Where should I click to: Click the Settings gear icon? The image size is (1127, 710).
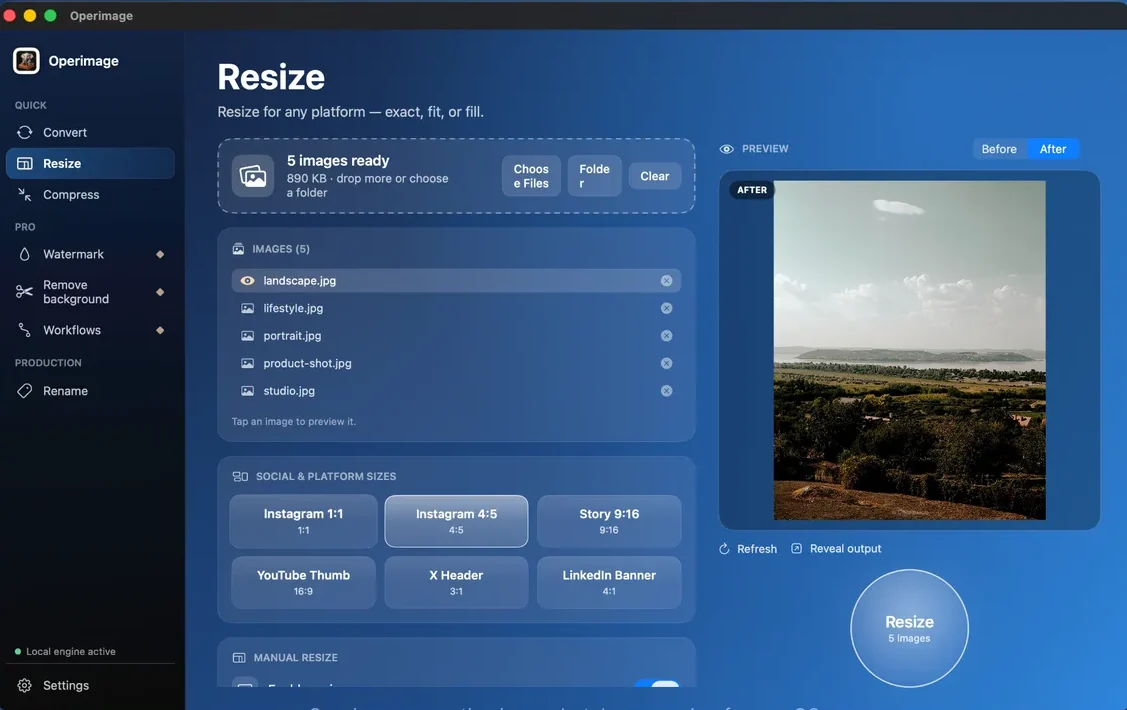click(24, 686)
